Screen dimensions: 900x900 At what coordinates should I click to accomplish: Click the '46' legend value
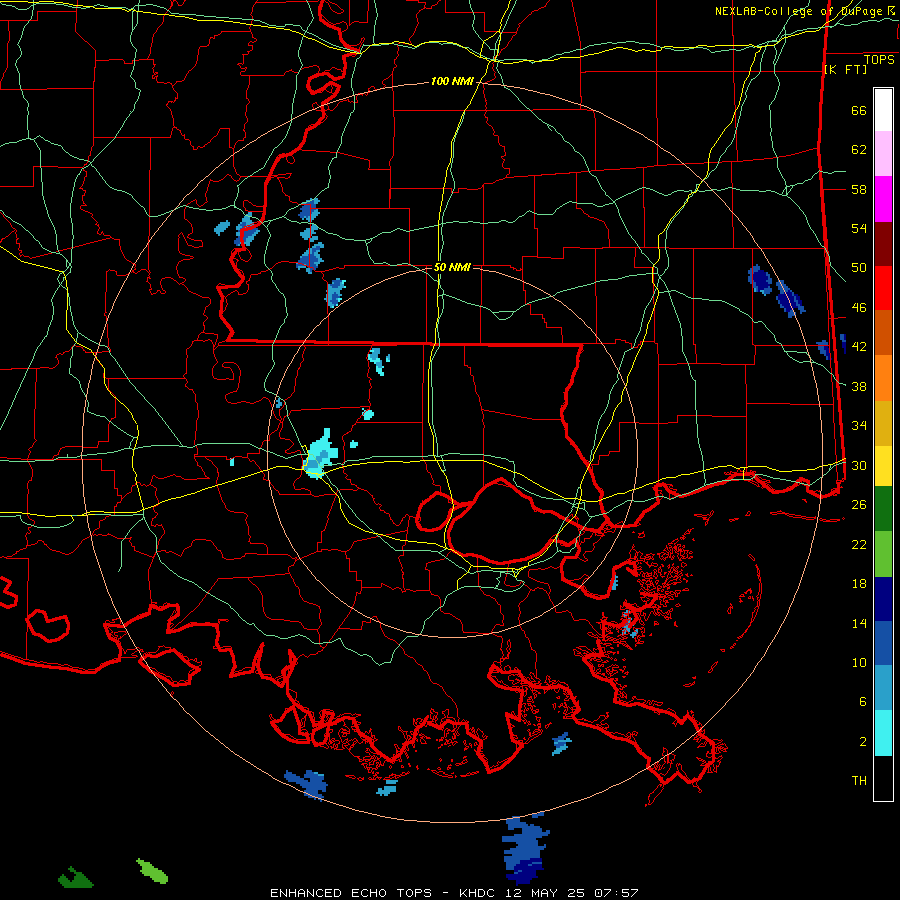[x=859, y=308]
